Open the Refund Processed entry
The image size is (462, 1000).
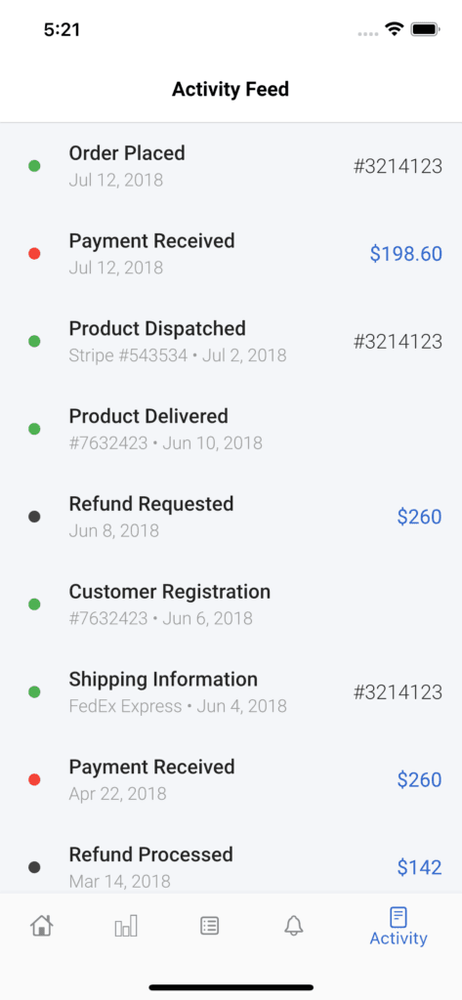tap(231, 867)
